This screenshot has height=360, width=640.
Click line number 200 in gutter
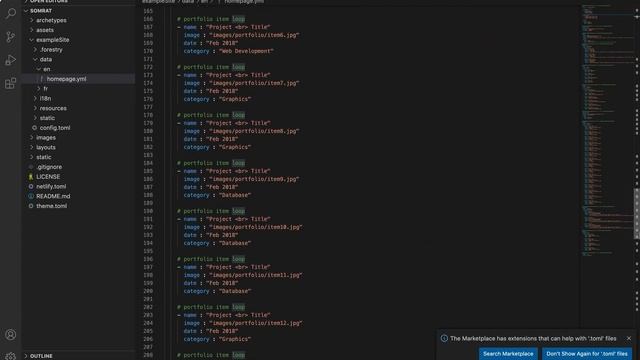(x=148, y=291)
